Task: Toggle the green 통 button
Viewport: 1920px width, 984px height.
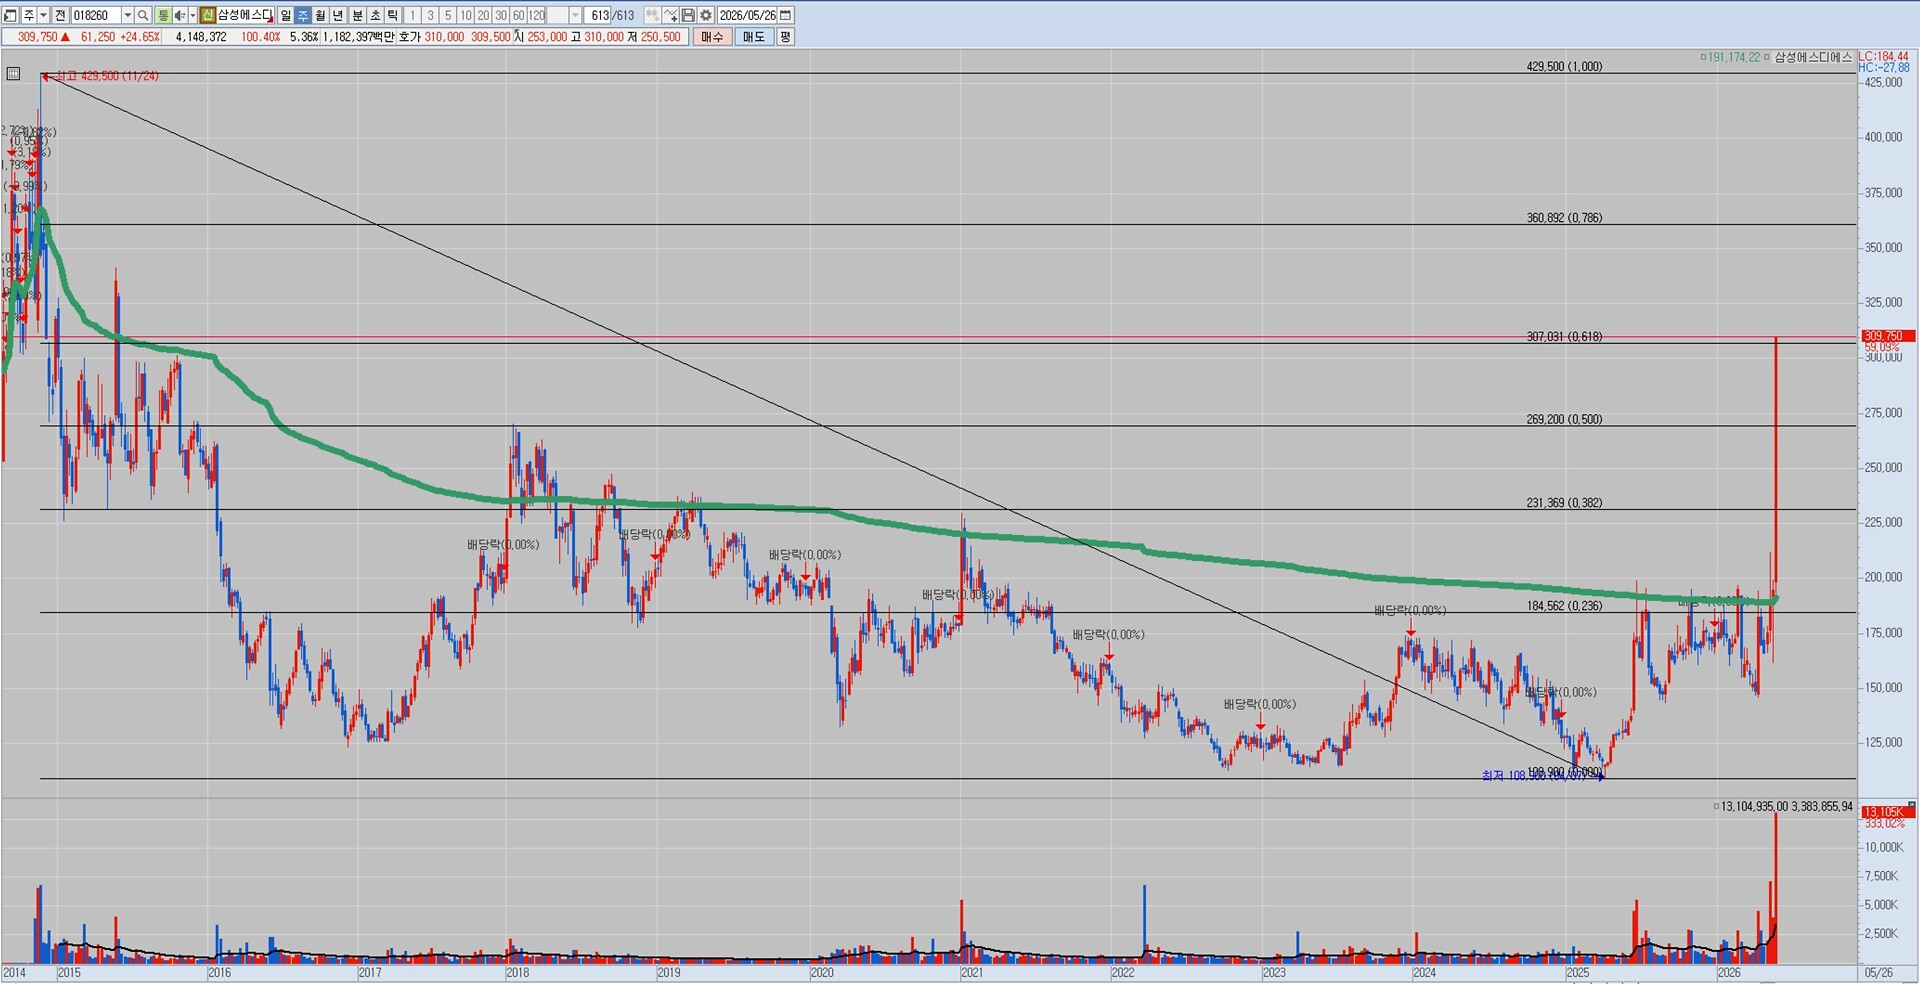Action: pos(163,15)
